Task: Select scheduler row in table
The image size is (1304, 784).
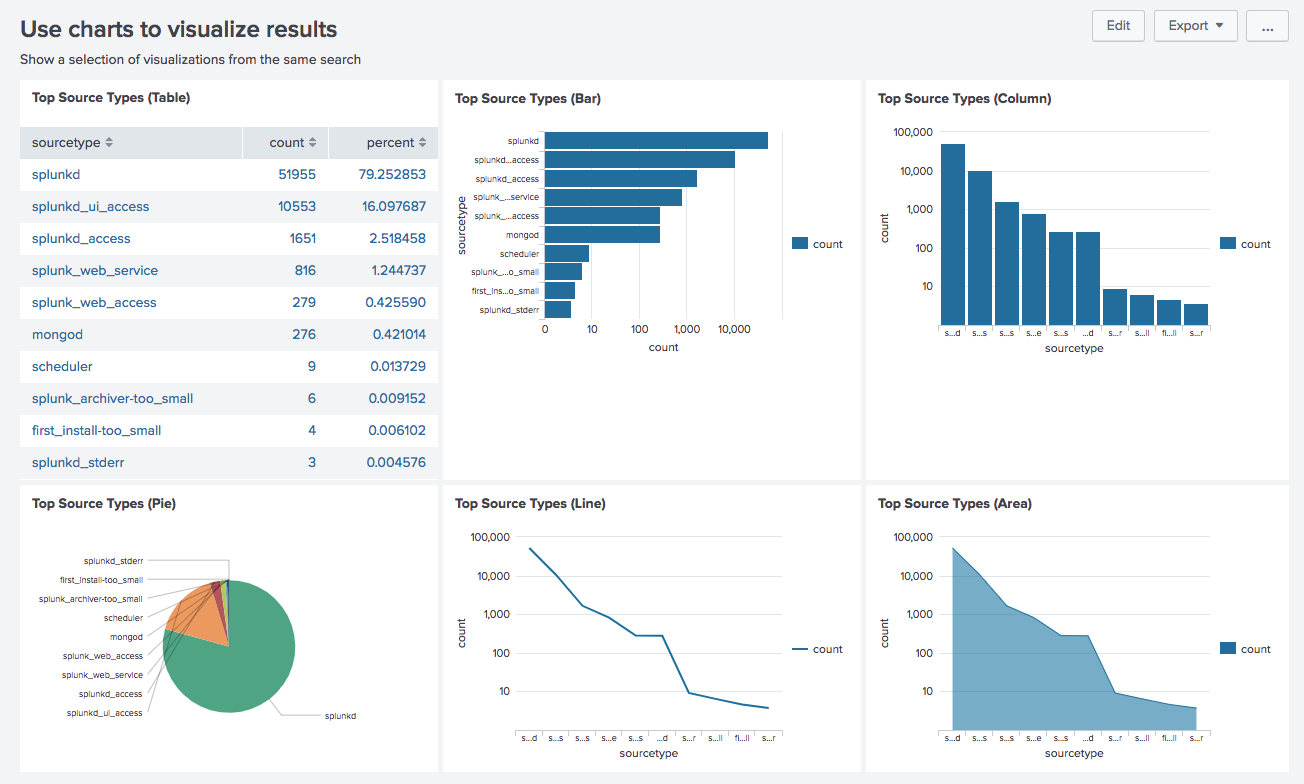Action: pos(229,367)
